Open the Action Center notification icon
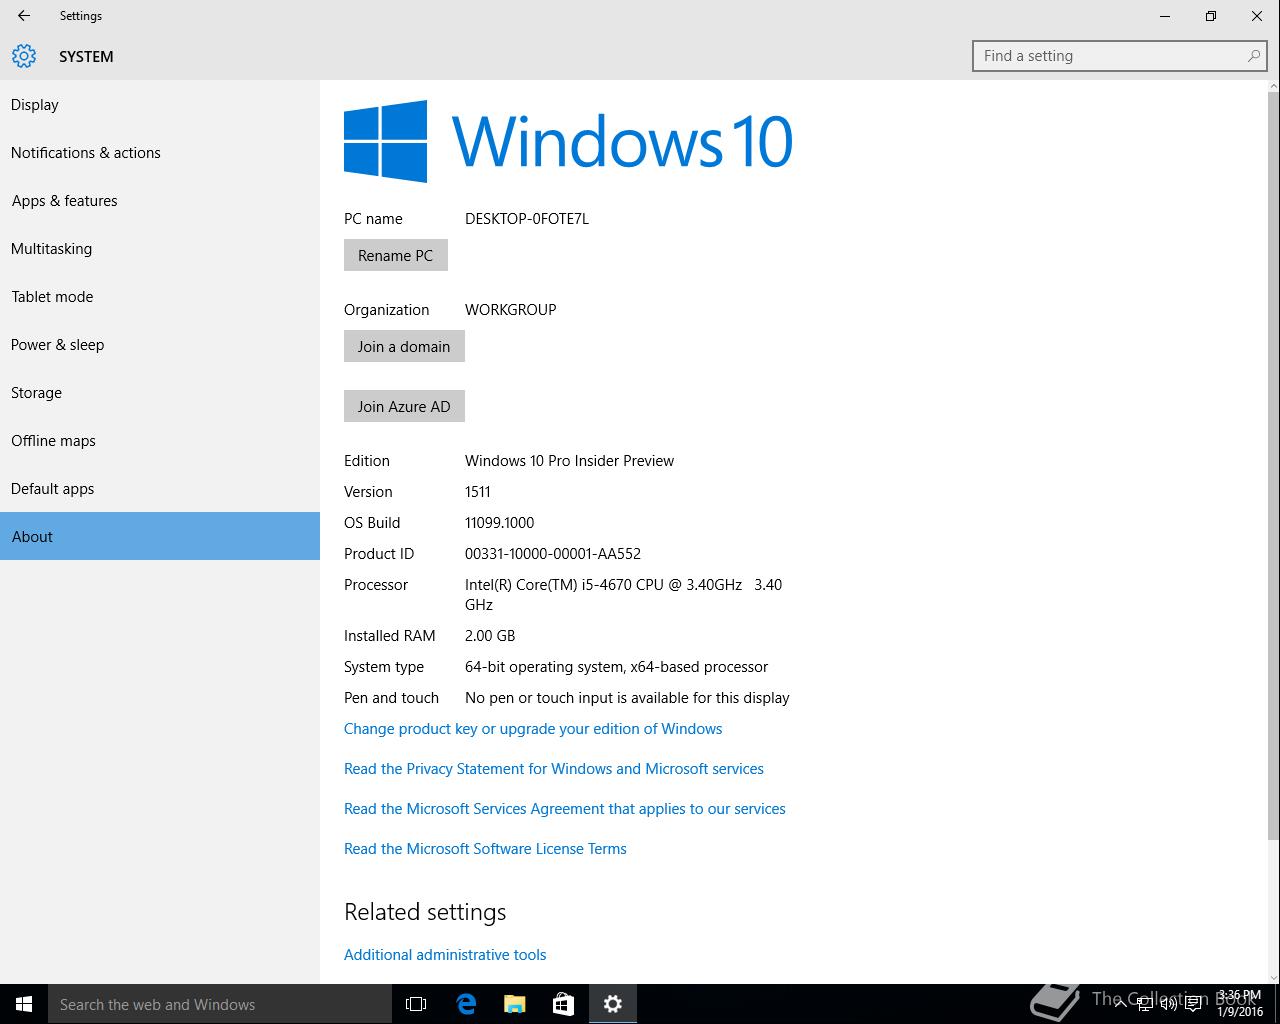1280x1024 pixels. click(x=1193, y=1004)
